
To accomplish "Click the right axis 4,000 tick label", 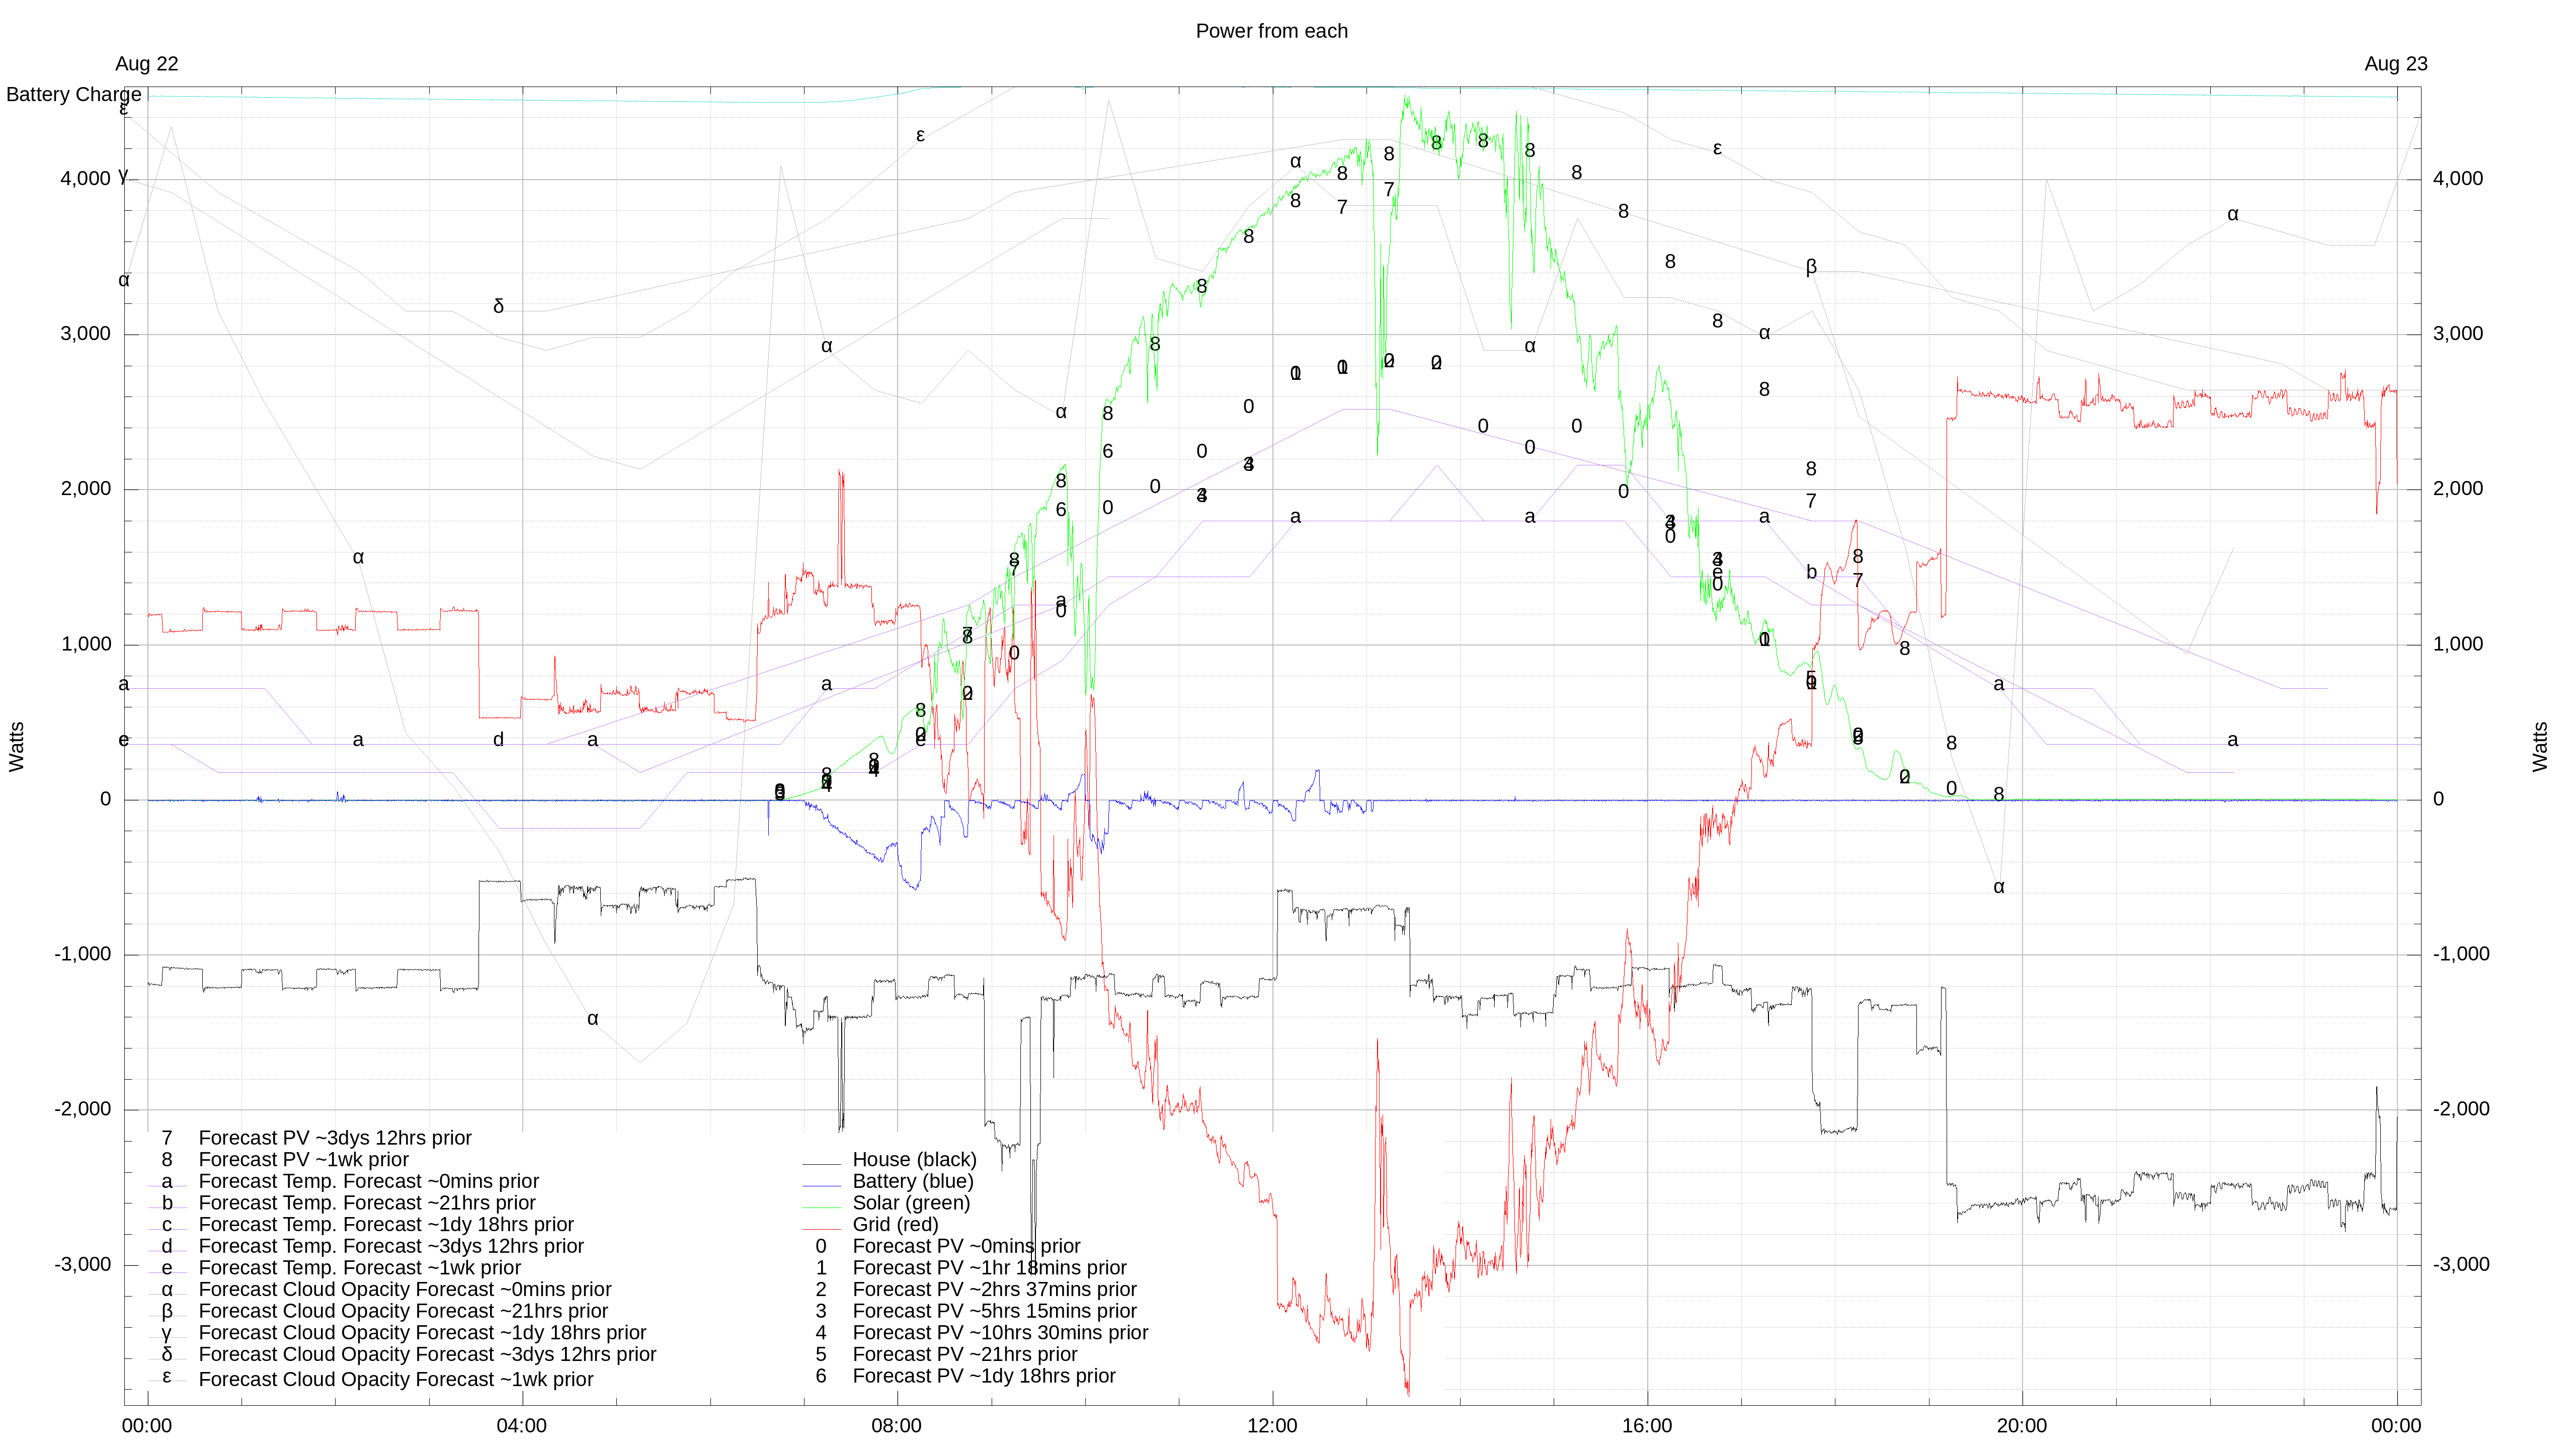I will [x=2458, y=179].
